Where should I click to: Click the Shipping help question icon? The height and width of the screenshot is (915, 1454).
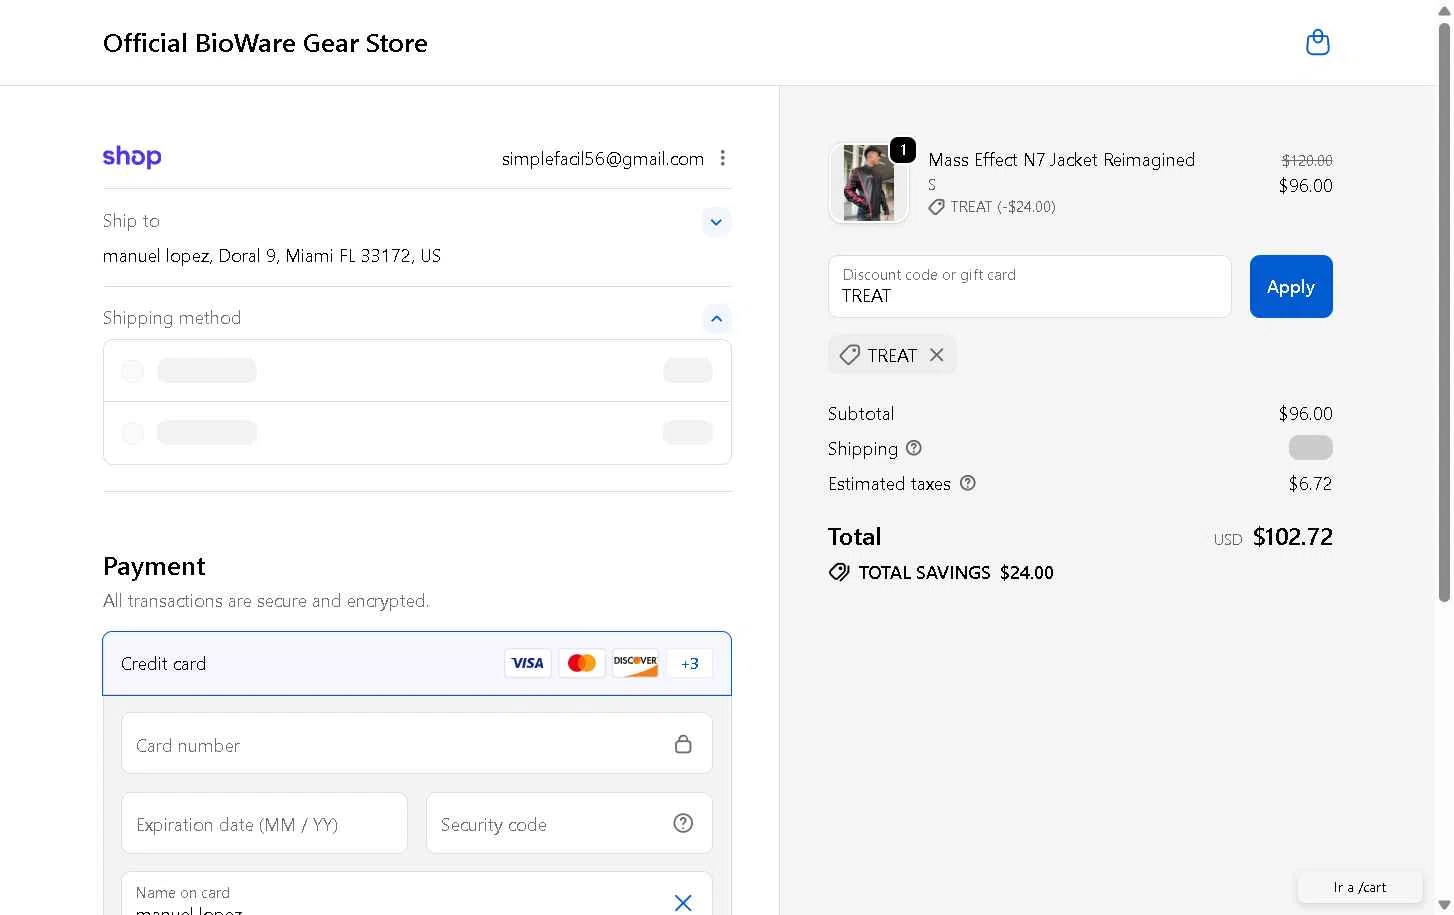(x=914, y=448)
